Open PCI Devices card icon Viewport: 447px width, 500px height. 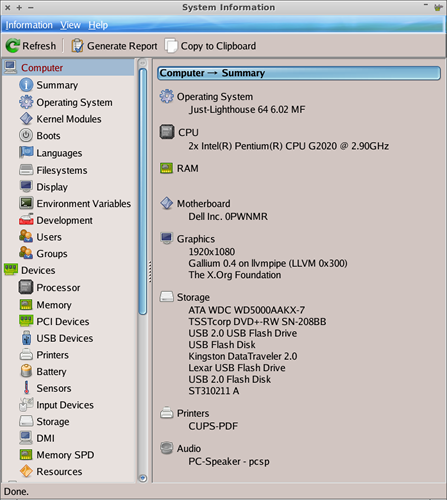click(26, 321)
